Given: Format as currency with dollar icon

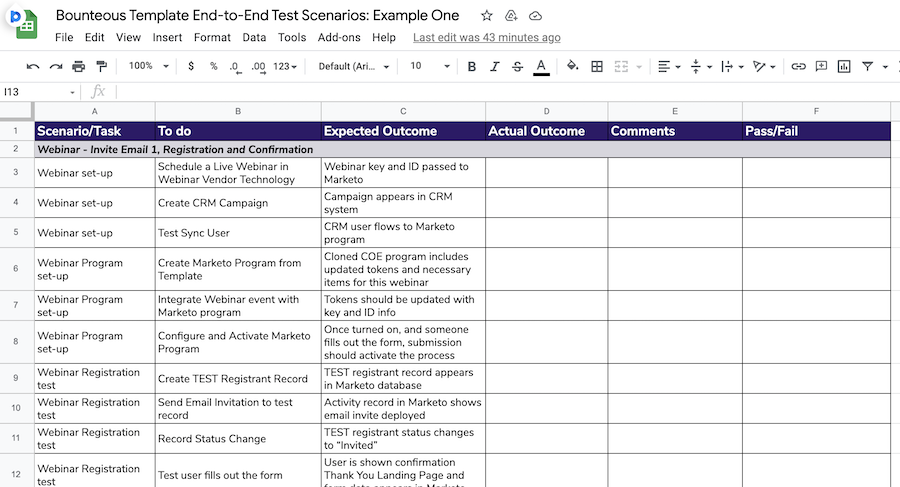Looking at the screenshot, I should coord(191,66).
